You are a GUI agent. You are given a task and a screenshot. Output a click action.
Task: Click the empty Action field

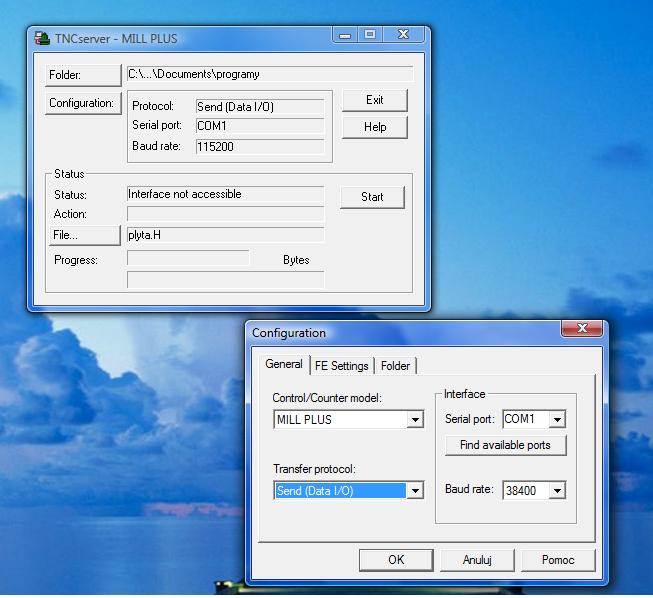pyautogui.click(x=225, y=214)
